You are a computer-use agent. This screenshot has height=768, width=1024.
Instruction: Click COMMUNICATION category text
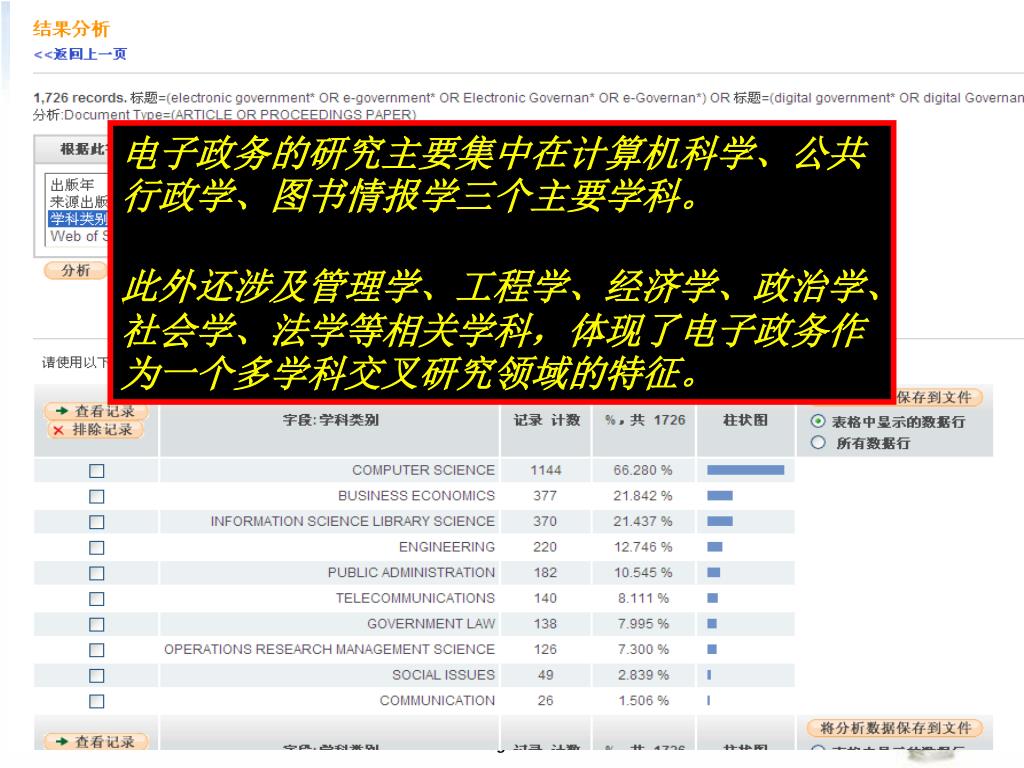coord(437,700)
